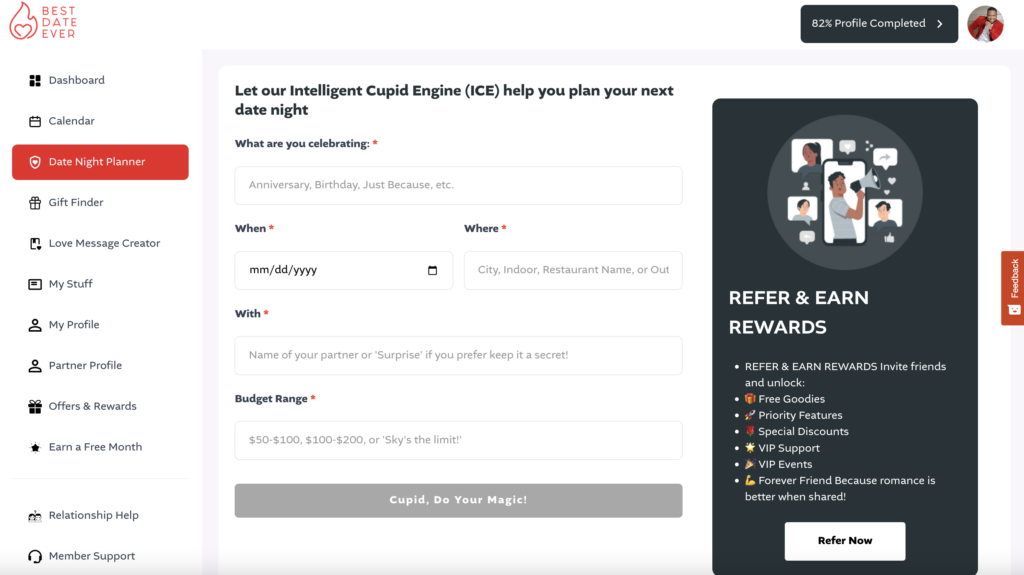Open the user avatar menu
Screen dimensions: 1024x575
pos(985,24)
